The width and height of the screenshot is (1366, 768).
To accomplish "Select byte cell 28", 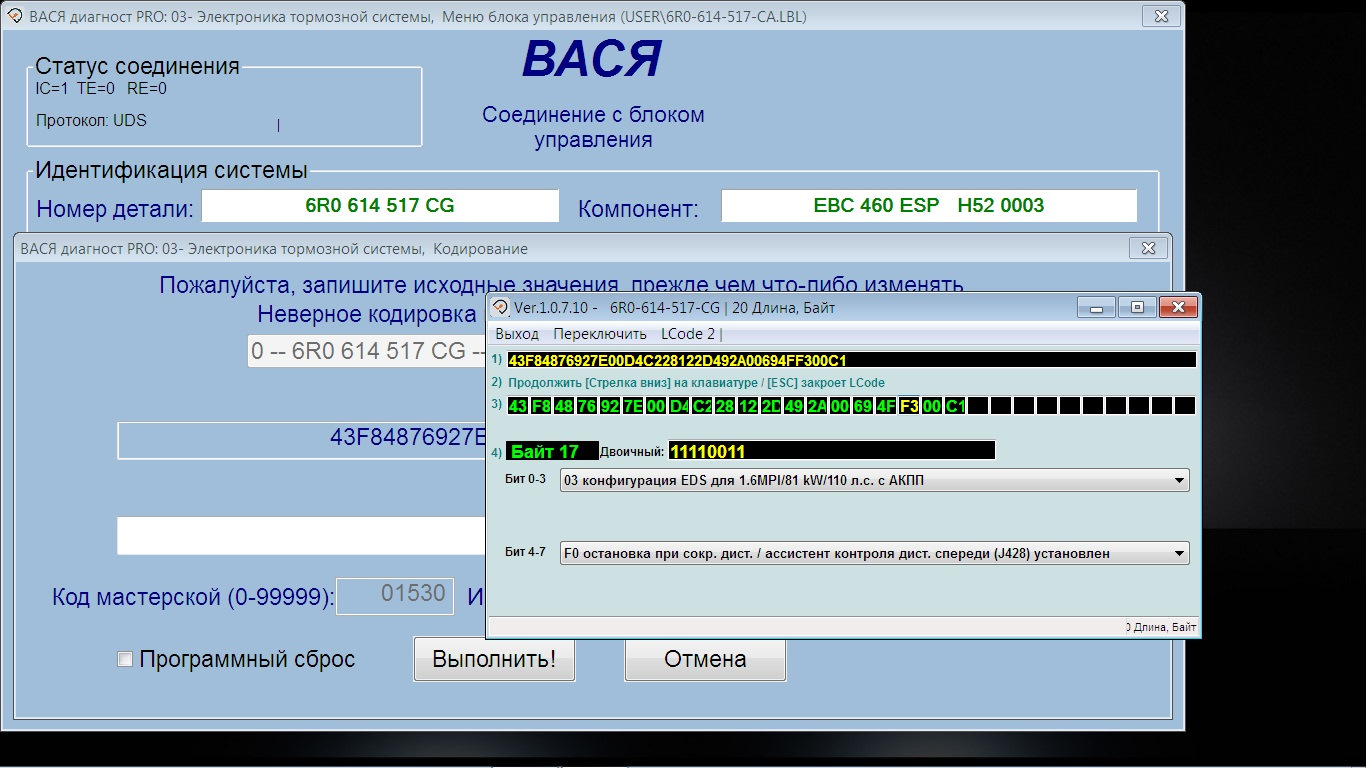I will pos(725,406).
